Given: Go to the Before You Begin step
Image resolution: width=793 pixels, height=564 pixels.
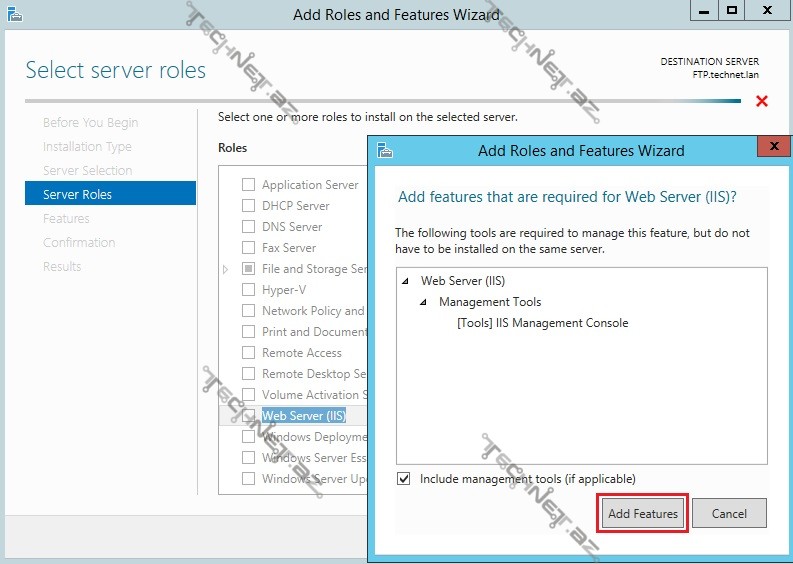Looking at the screenshot, I should (x=90, y=122).
